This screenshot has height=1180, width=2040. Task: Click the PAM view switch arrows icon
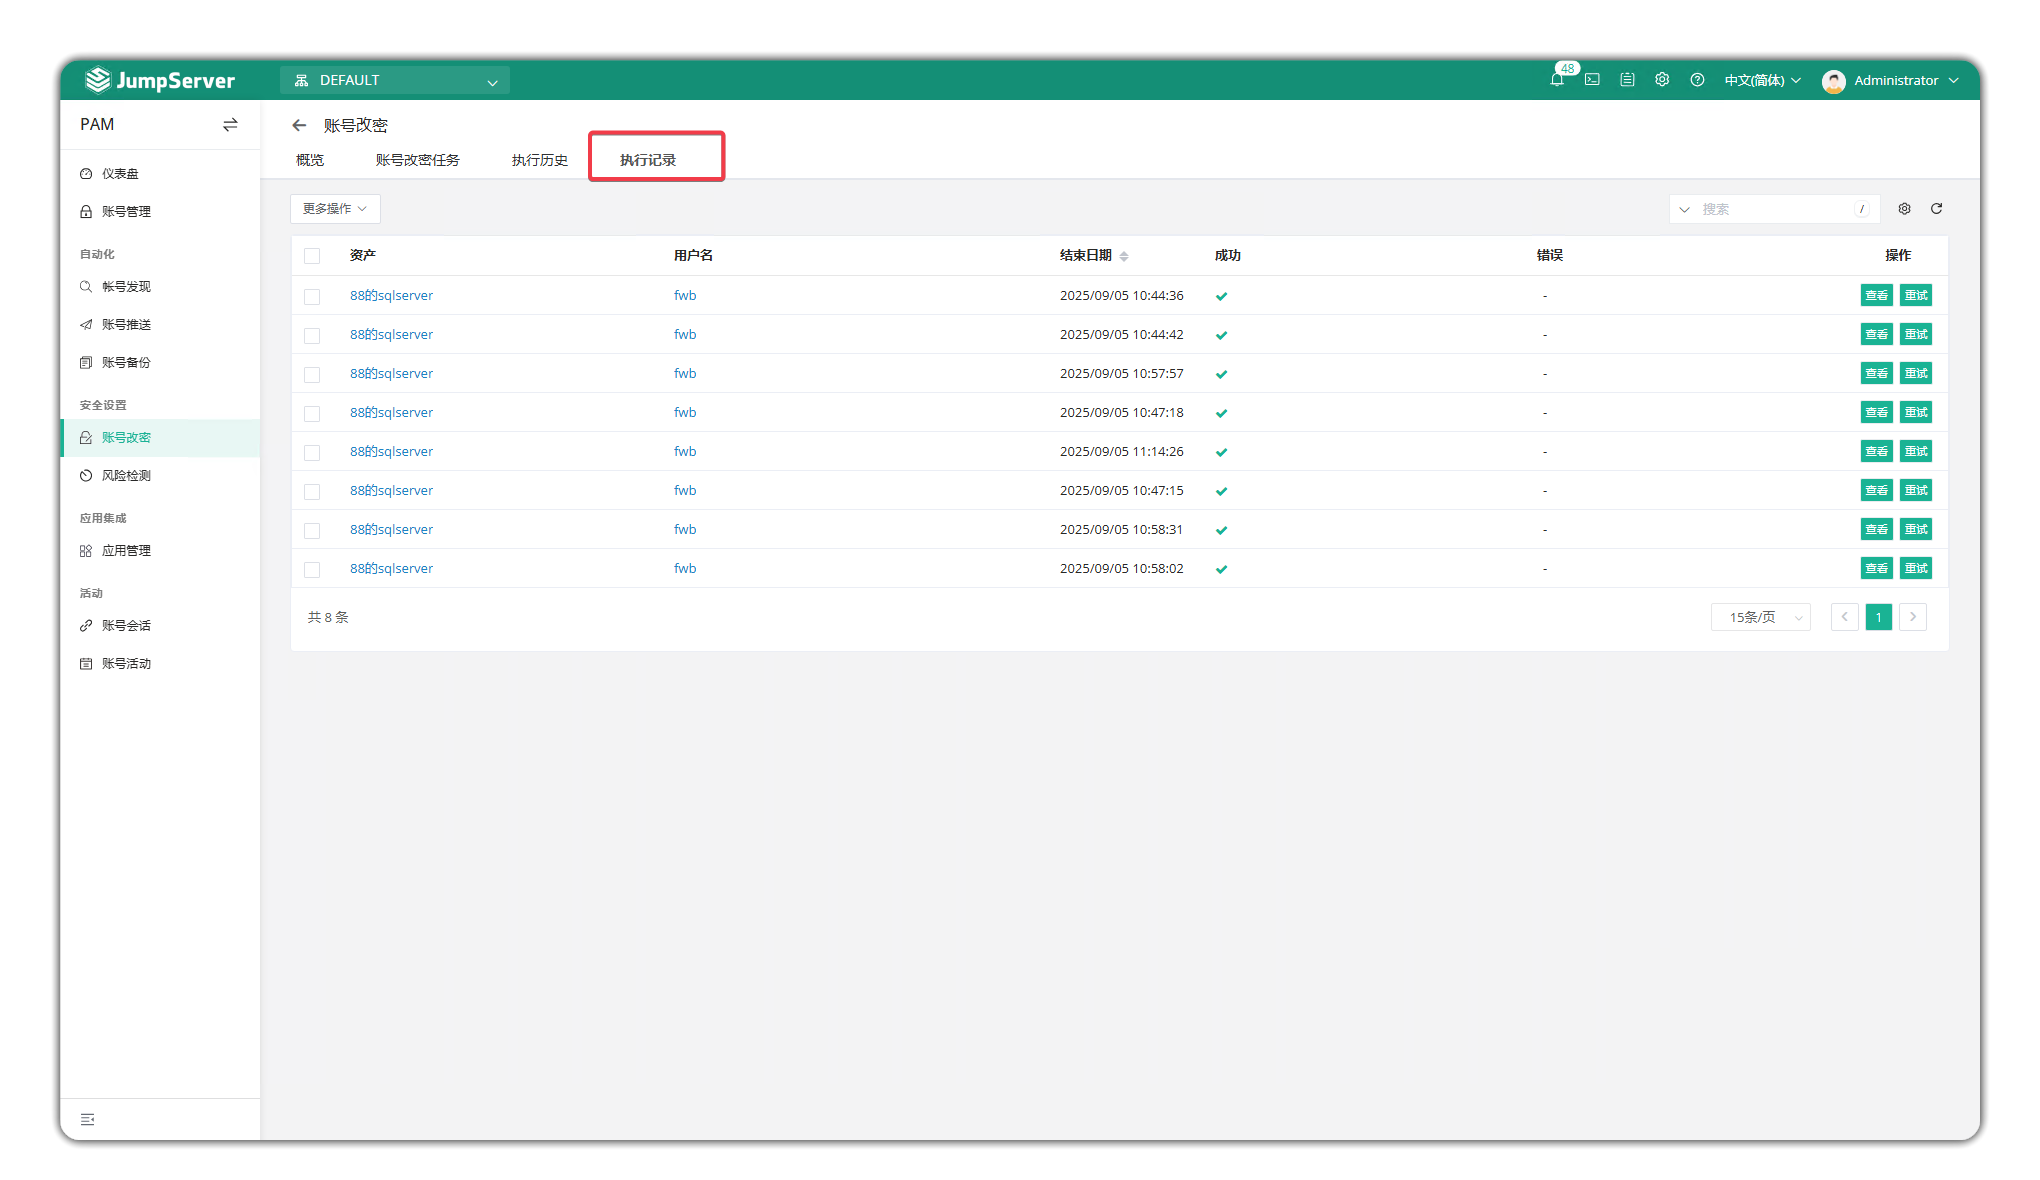230,125
